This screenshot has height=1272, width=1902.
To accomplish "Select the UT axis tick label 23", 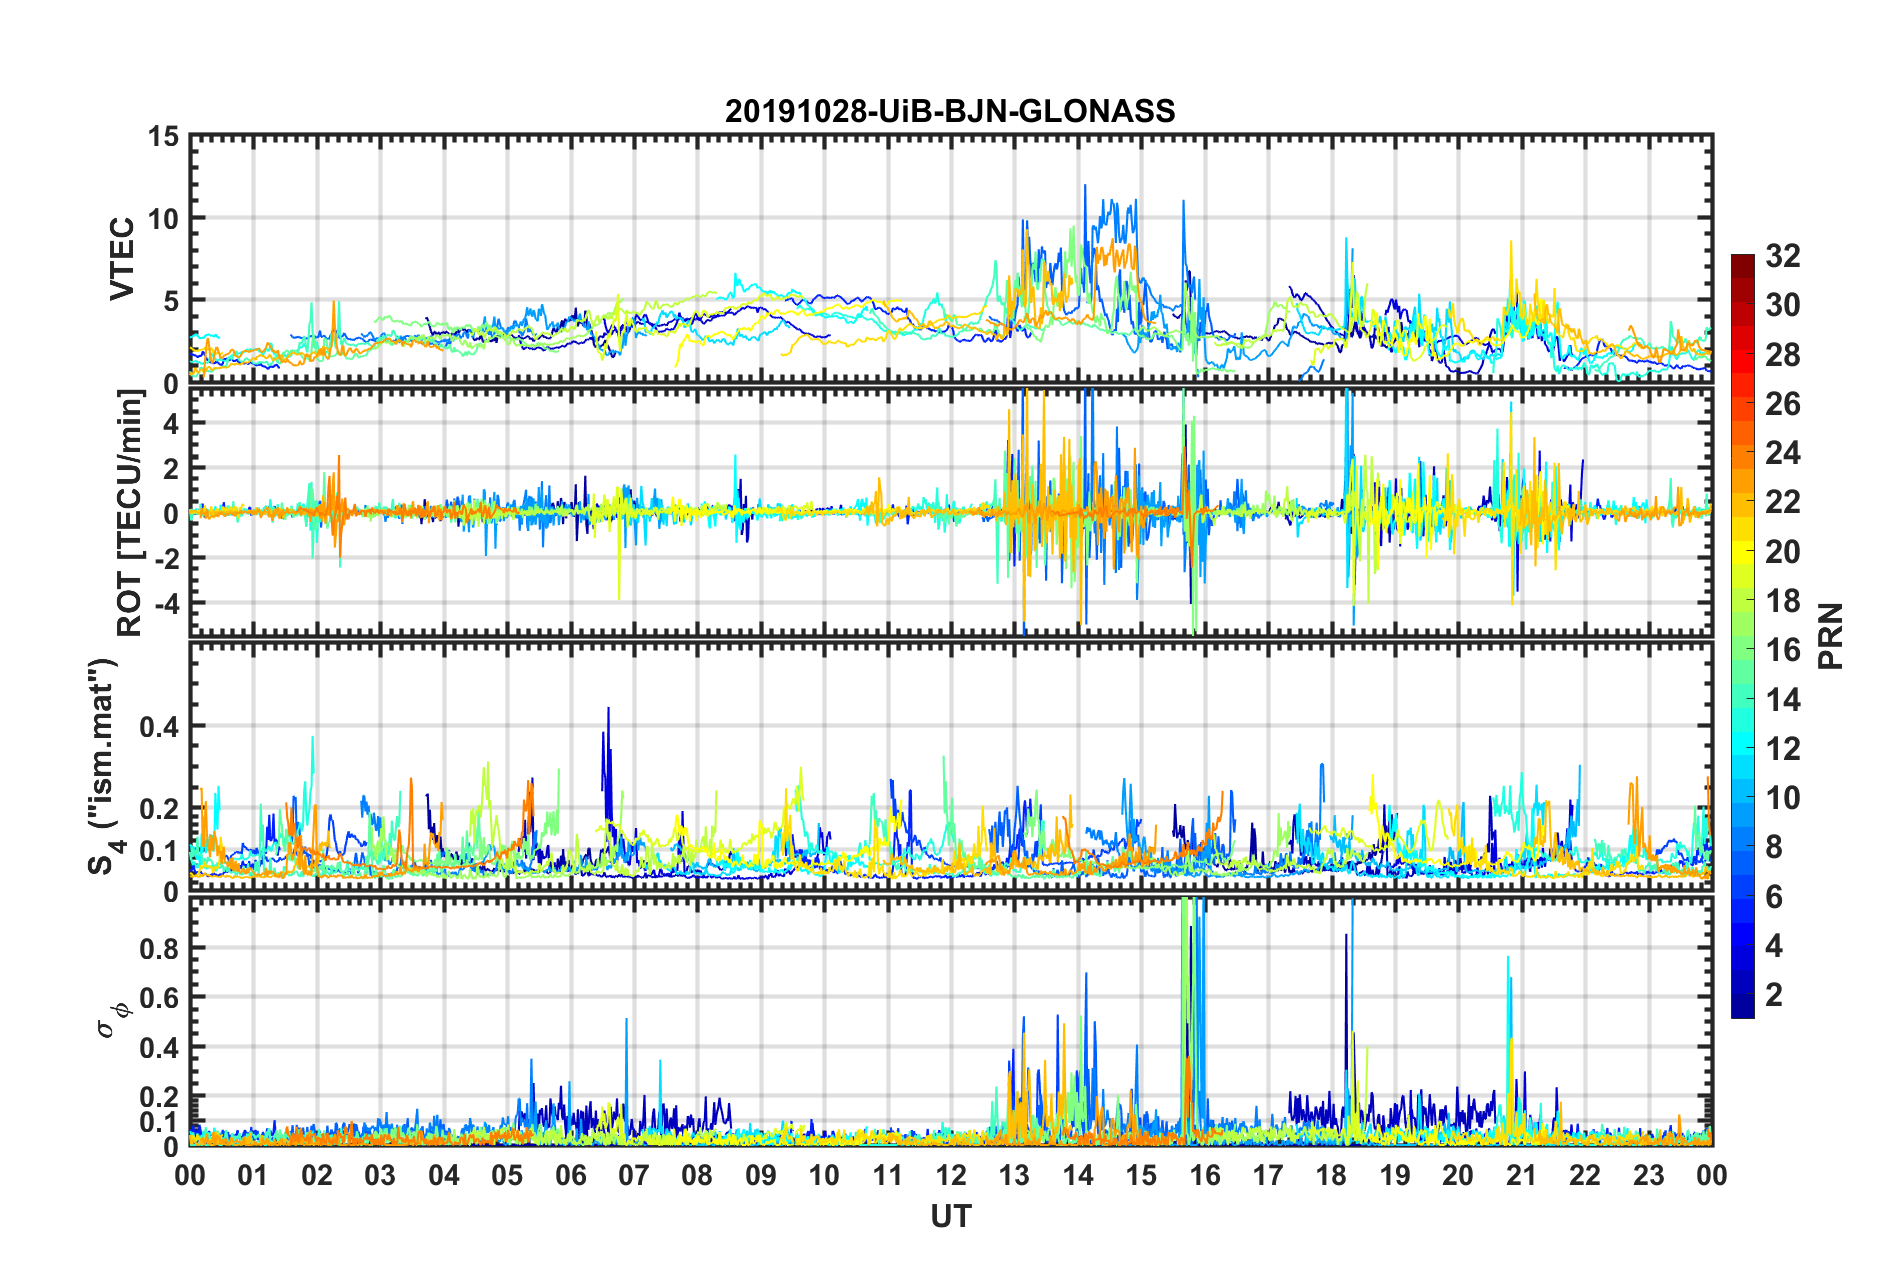I will (1648, 1175).
